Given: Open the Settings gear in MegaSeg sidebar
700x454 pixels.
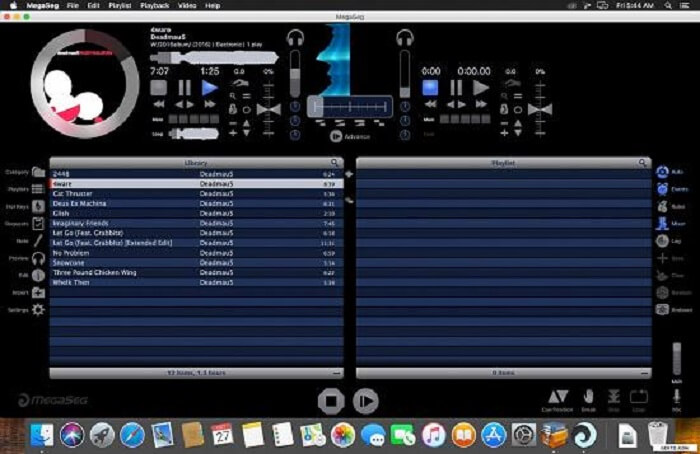Looking at the screenshot, I should pos(38,310).
